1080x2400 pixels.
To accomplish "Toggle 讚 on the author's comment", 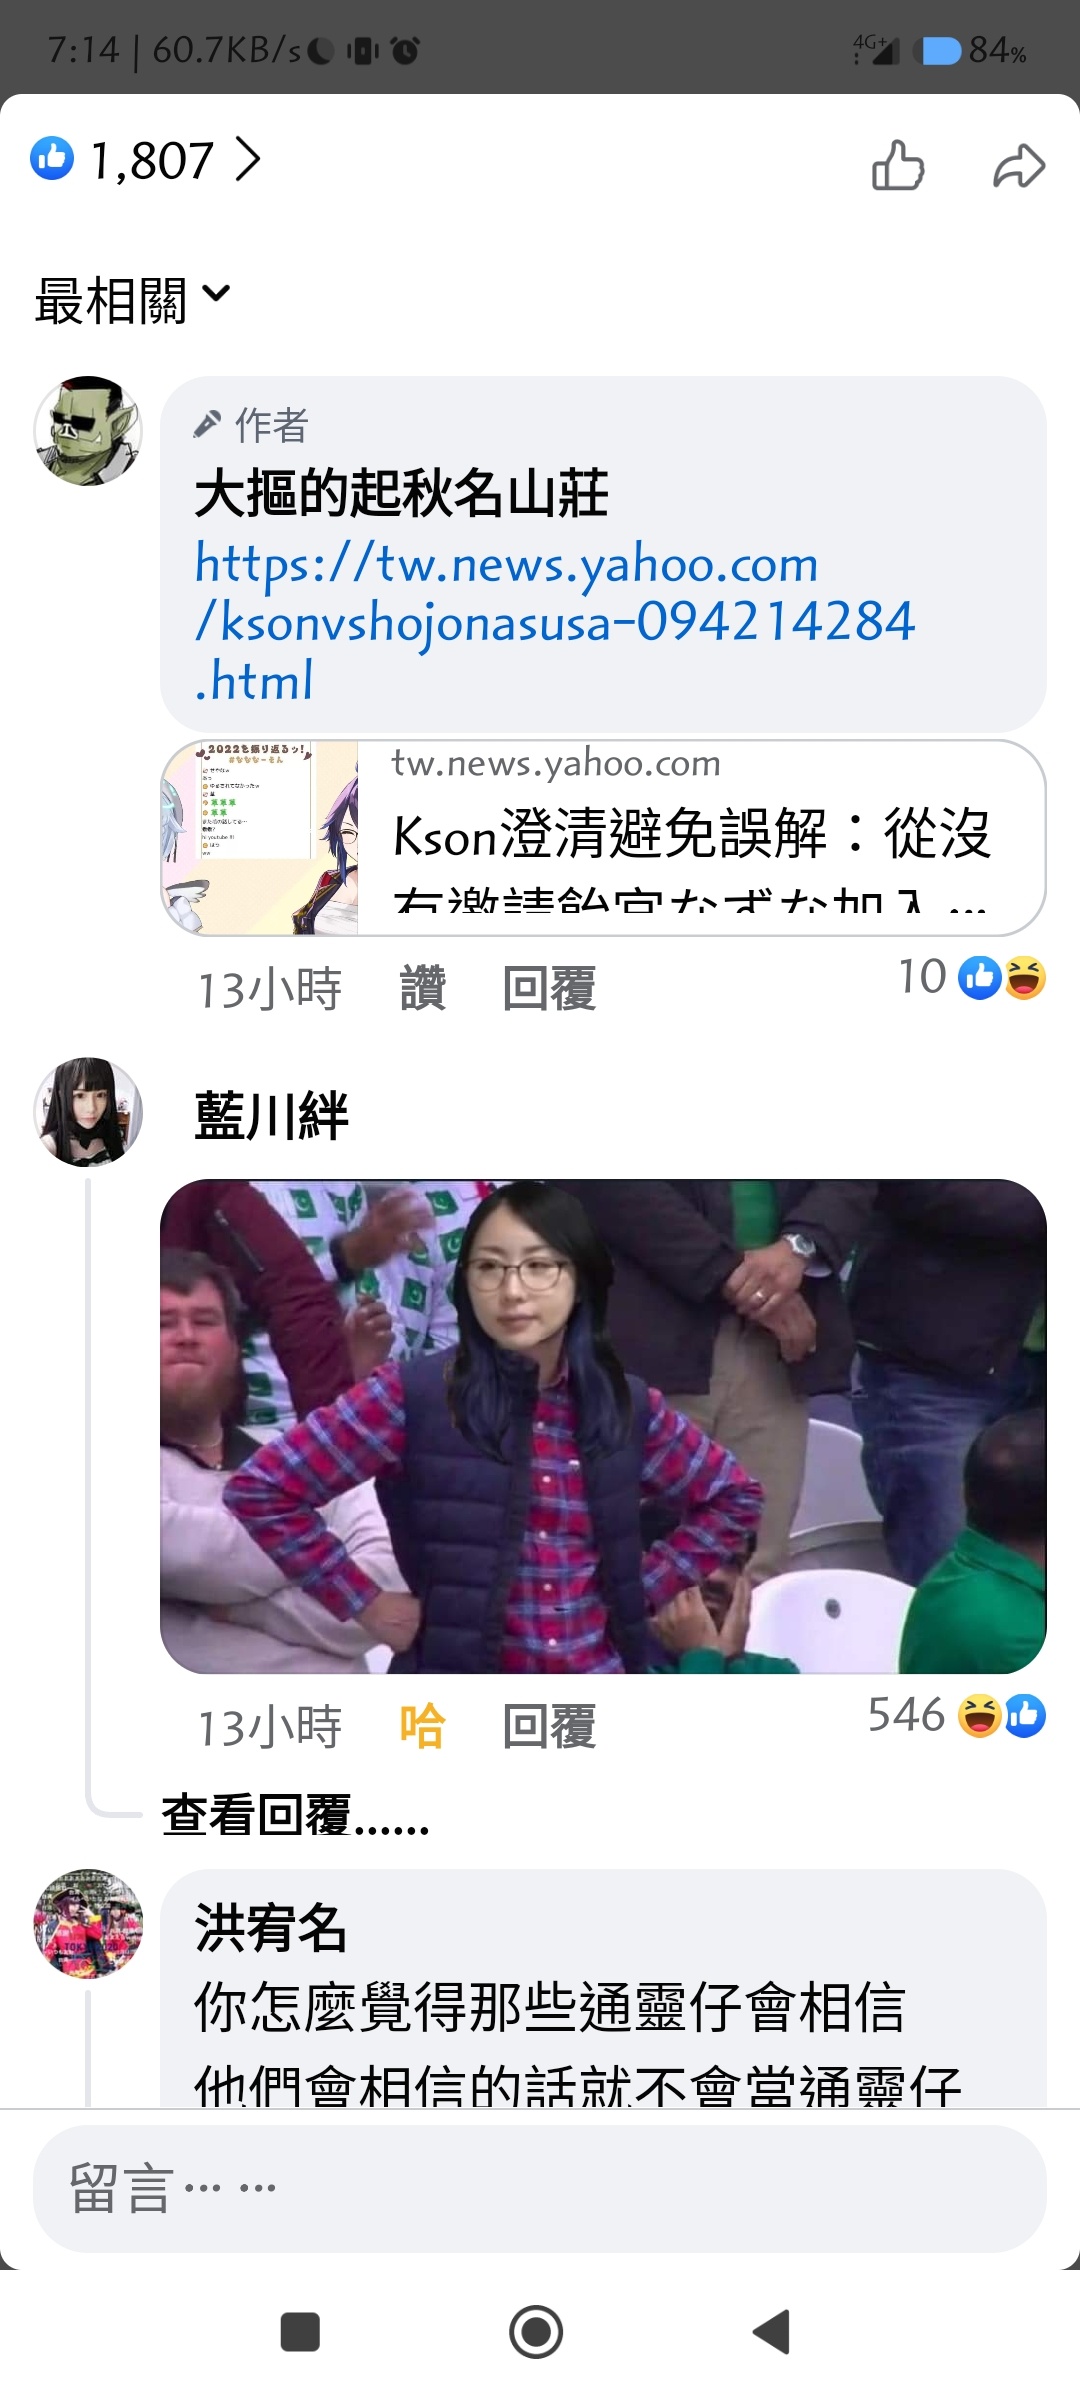I will point(423,989).
